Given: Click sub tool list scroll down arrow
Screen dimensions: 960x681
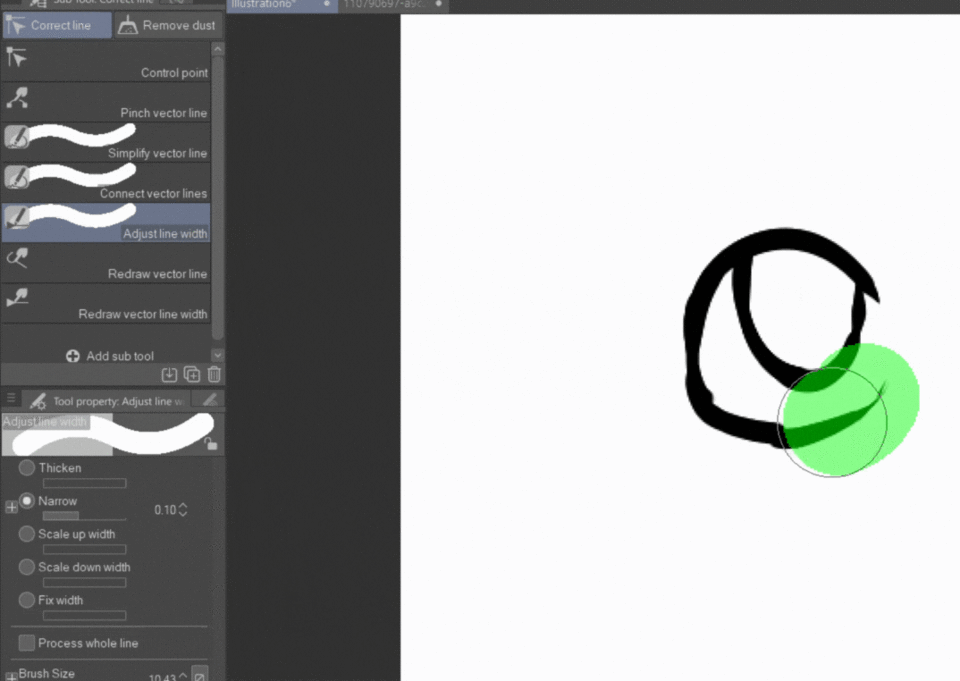Looking at the screenshot, I should [x=217, y=355].
